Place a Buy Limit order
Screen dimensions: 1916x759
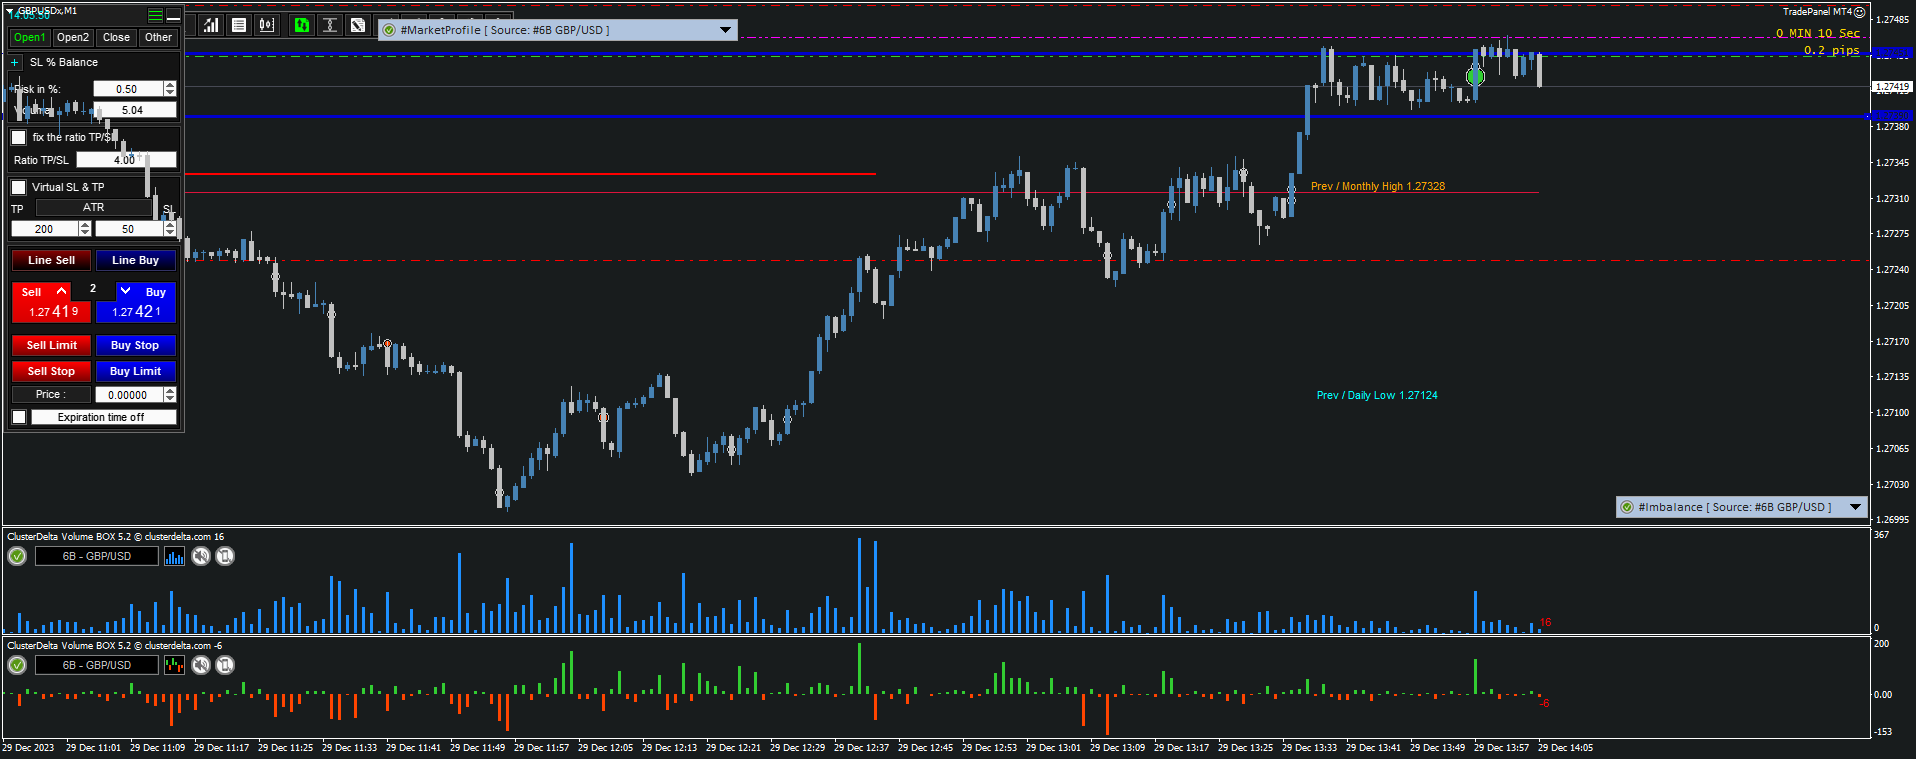pyautogui.click(x=136, y=371)
